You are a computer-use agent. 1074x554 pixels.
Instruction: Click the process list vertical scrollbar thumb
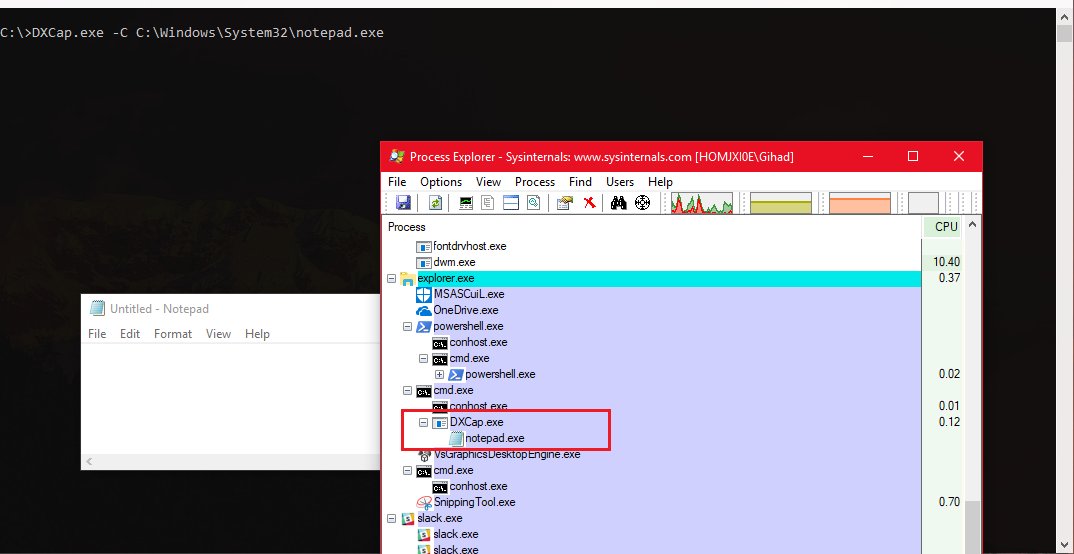973,525
